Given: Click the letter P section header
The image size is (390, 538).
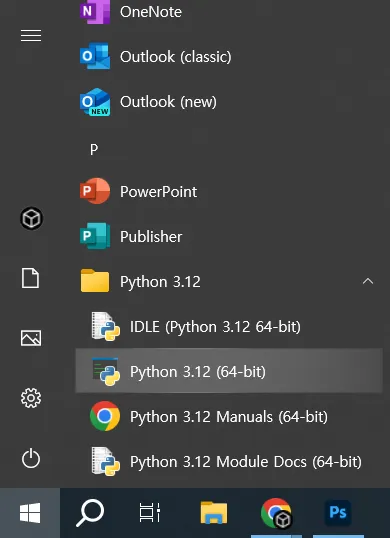Looking at the screenshot, I should click(x=94, y=150).
